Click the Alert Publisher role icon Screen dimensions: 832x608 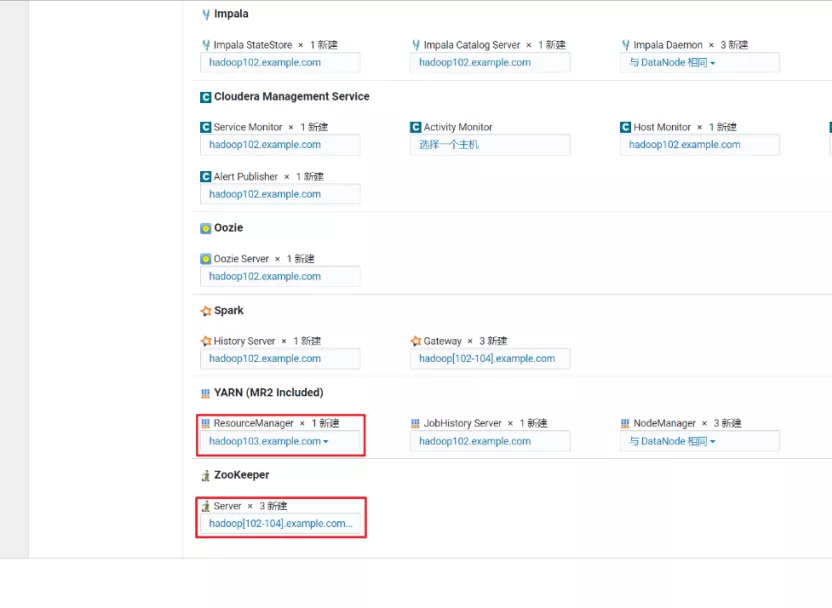click(206, 177)
